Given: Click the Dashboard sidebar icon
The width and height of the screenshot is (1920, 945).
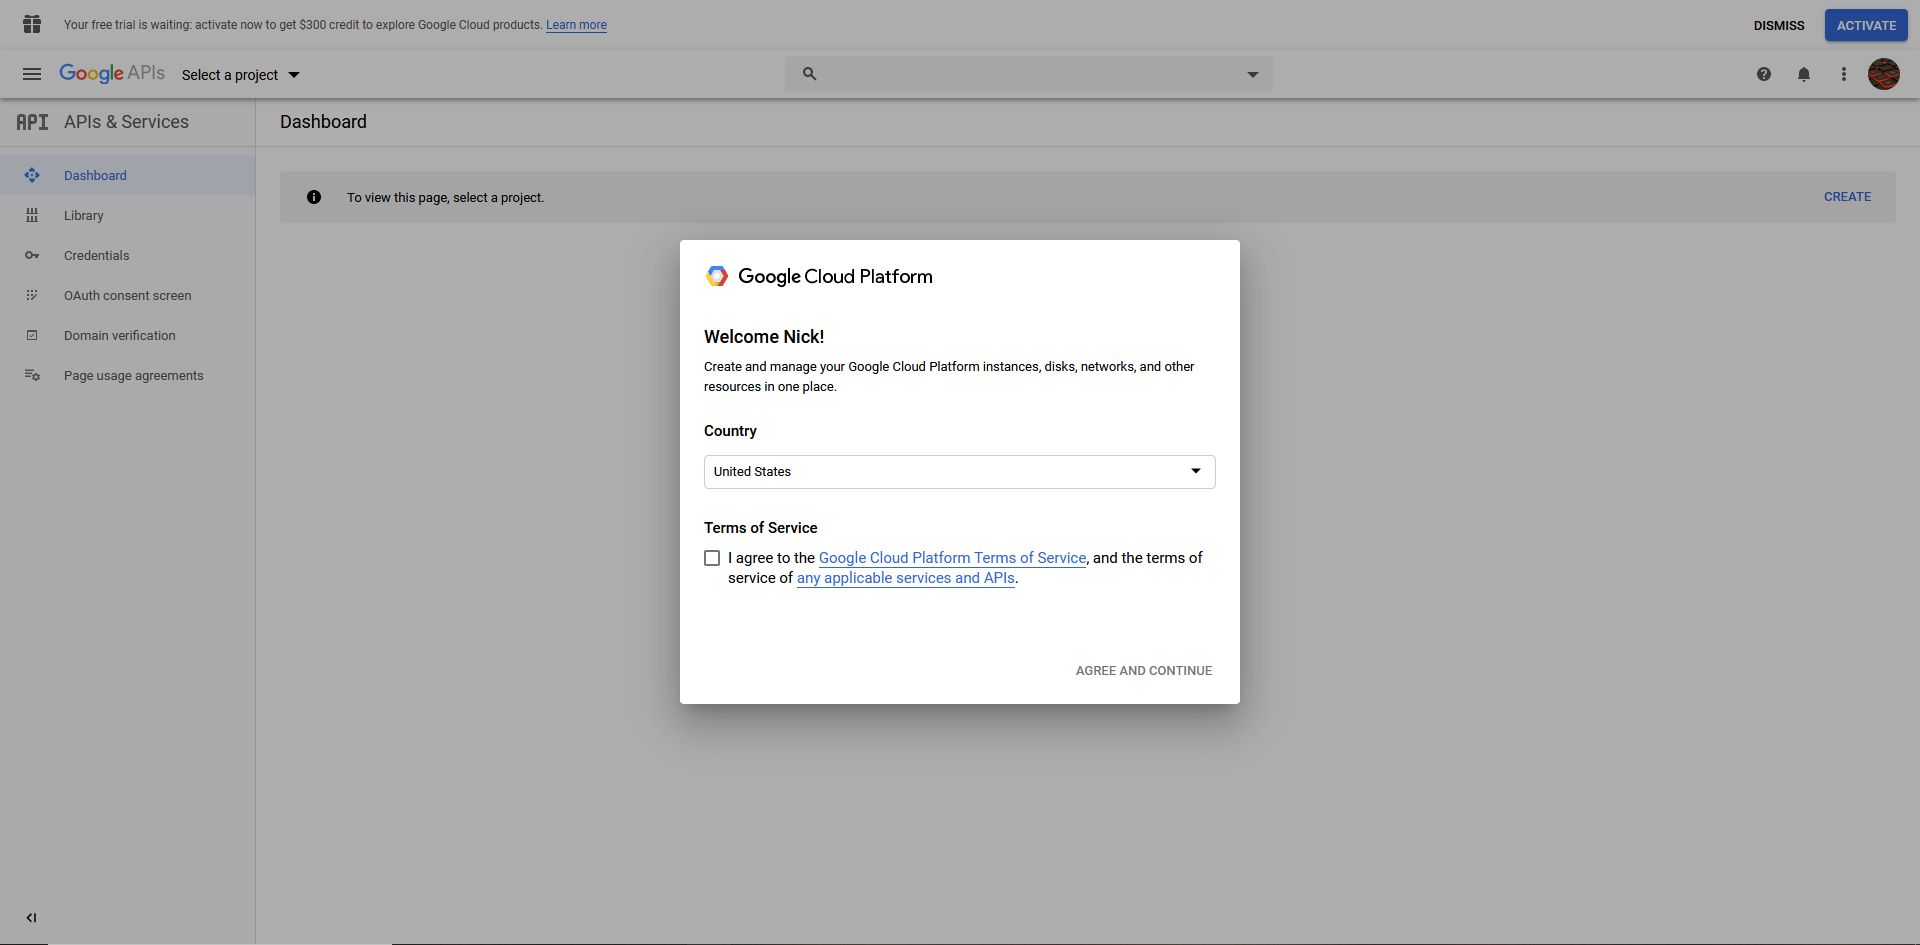Looking at the screenshot, I should pyautogui.click(x=32, y=175).
